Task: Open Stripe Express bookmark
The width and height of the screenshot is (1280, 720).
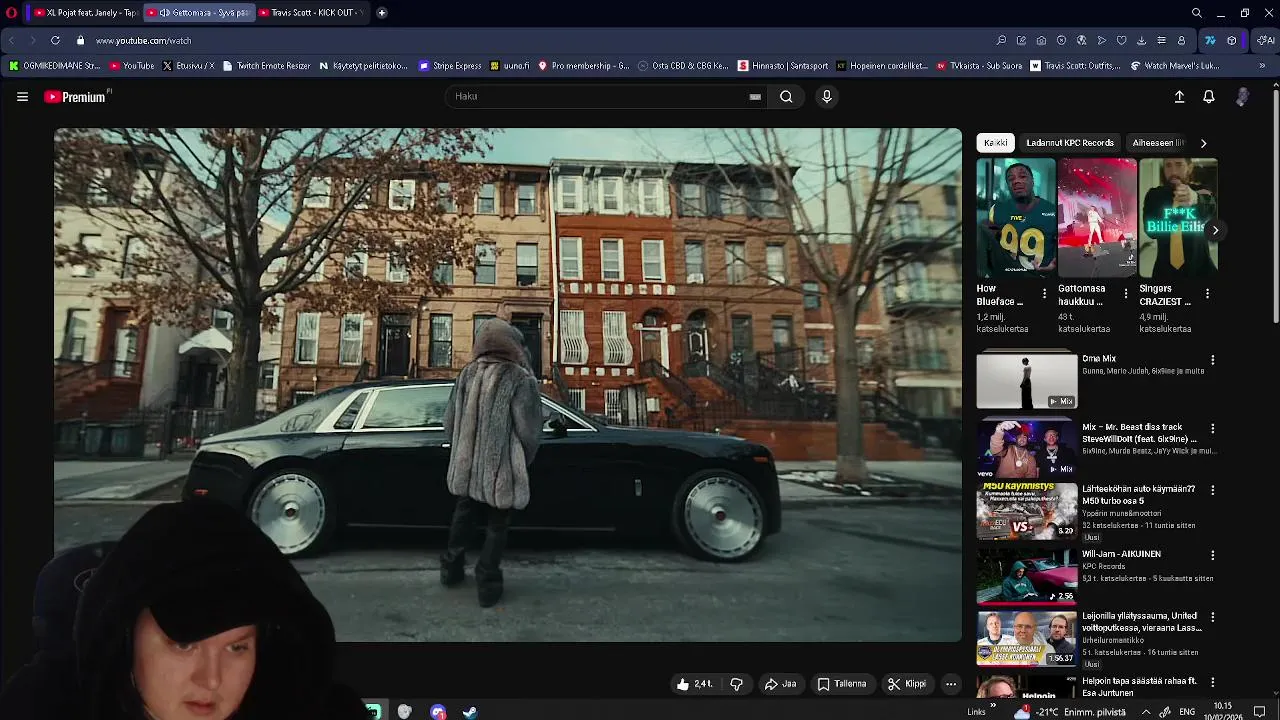Action: pos(450,66)
